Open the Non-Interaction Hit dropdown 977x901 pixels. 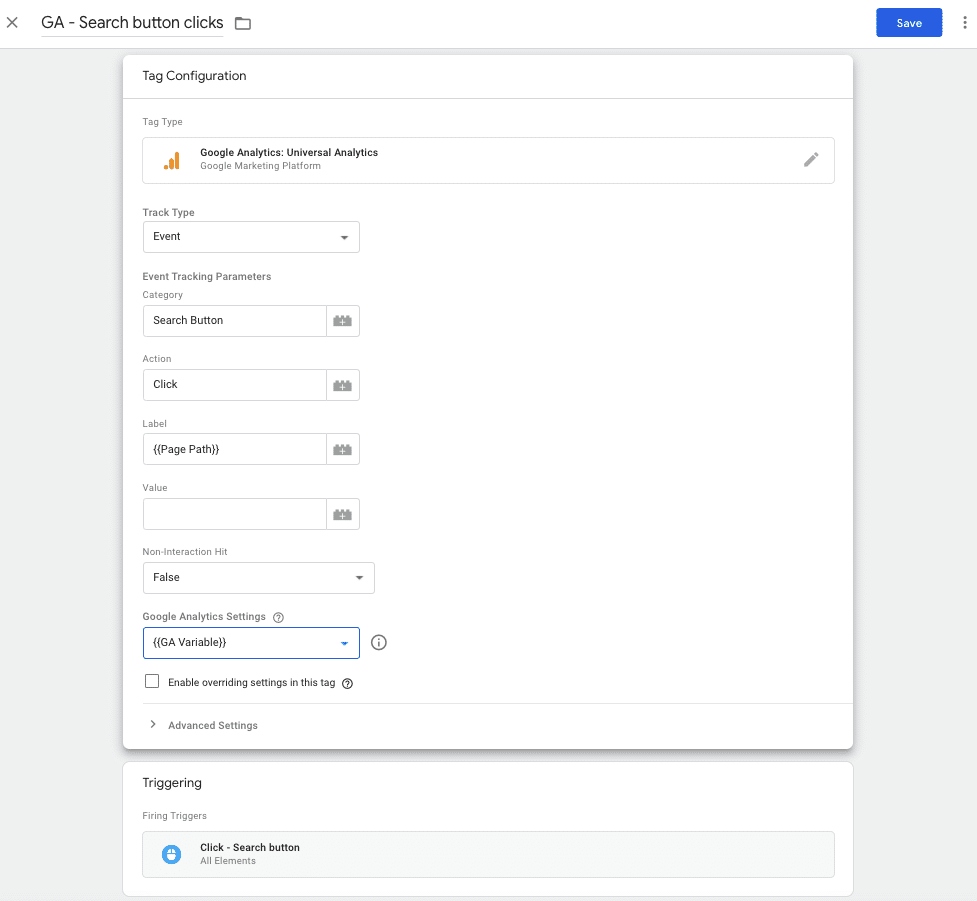pos(258,577)
